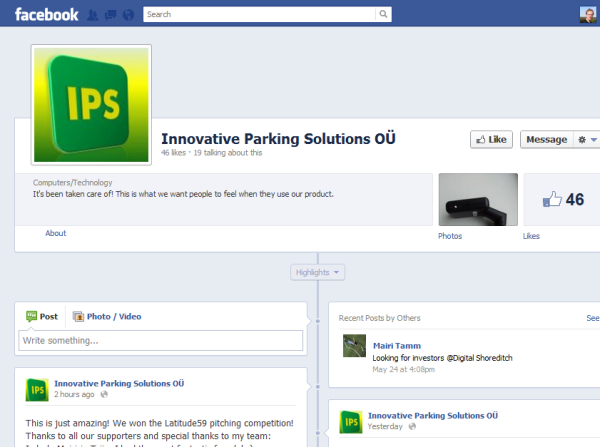Image resolution: width=600 pixels, height=447 pixels.
Task: Click the public globe icon beside 2 hours ago
Action: pos(104,394)
